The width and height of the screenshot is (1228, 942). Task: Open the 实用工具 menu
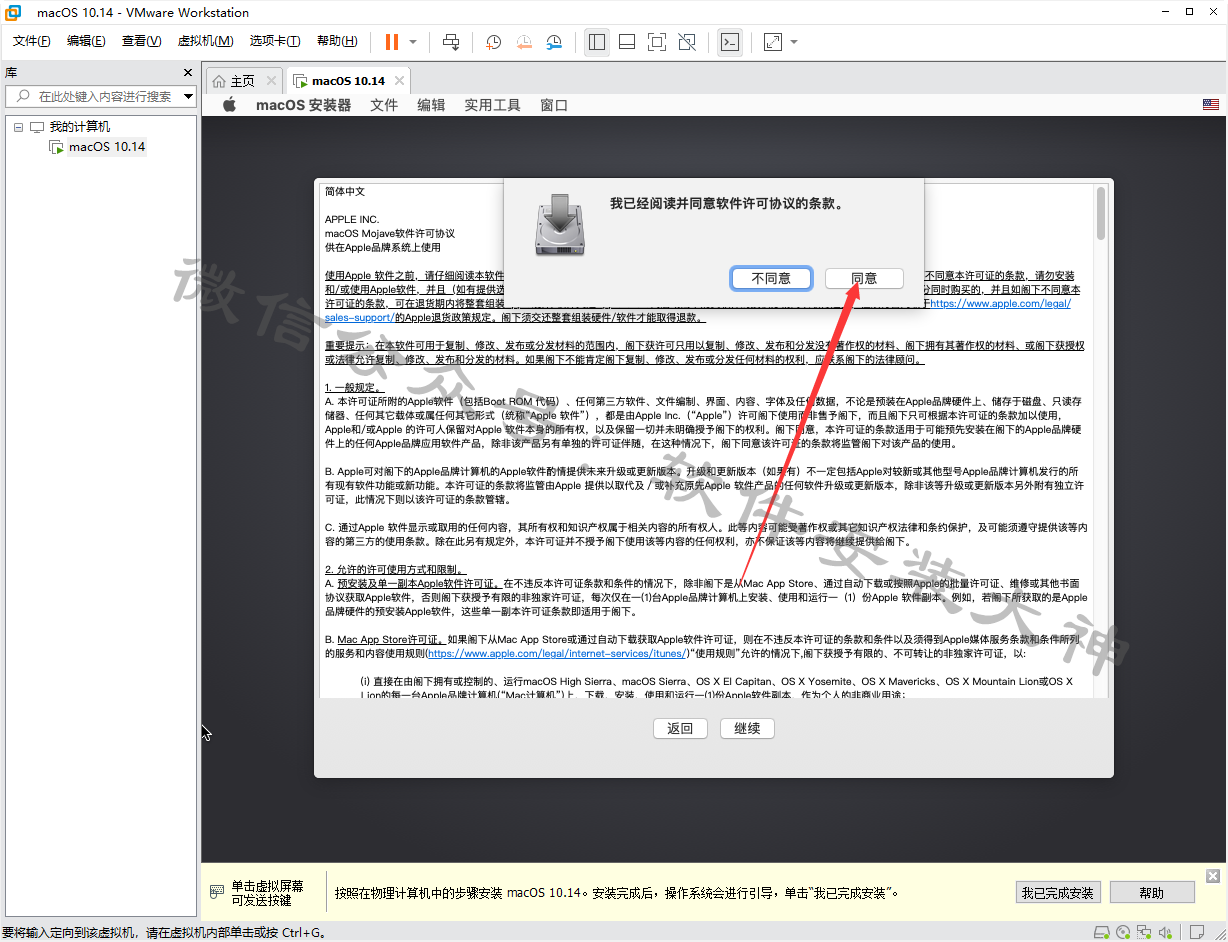pos(492,105)
